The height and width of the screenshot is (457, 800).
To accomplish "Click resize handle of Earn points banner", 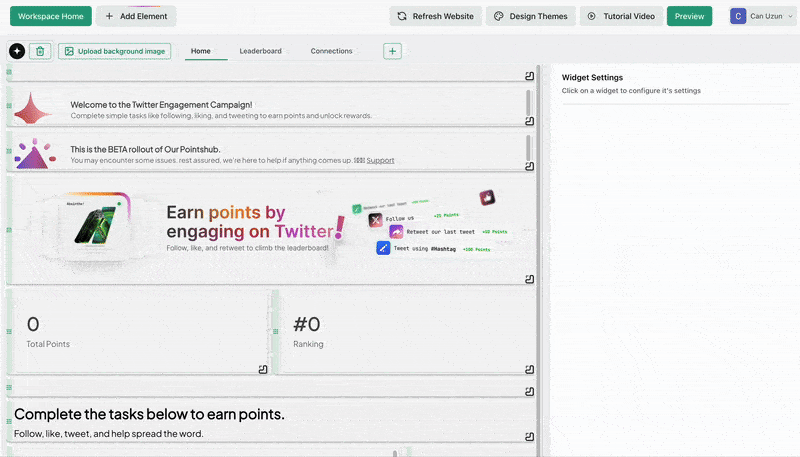I will (530, 279).
